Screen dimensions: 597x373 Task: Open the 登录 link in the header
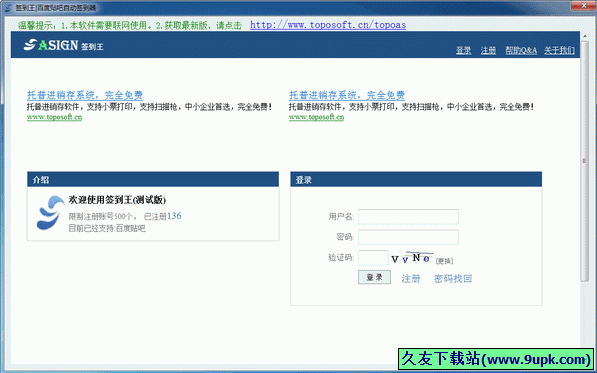[463, 50]
